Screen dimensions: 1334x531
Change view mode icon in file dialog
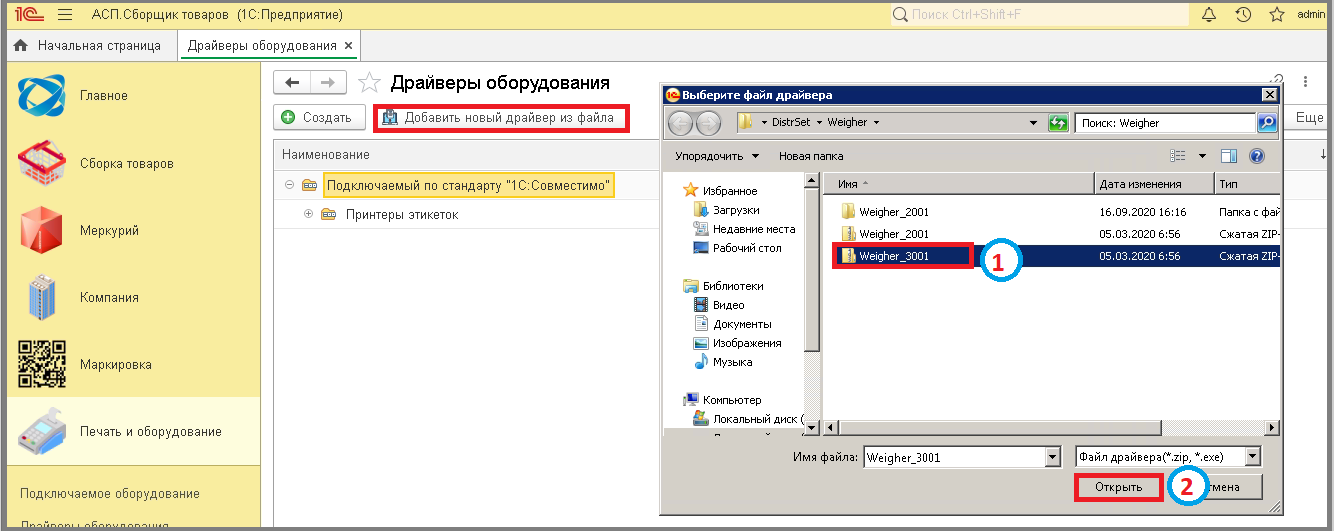coord(1178,156)
